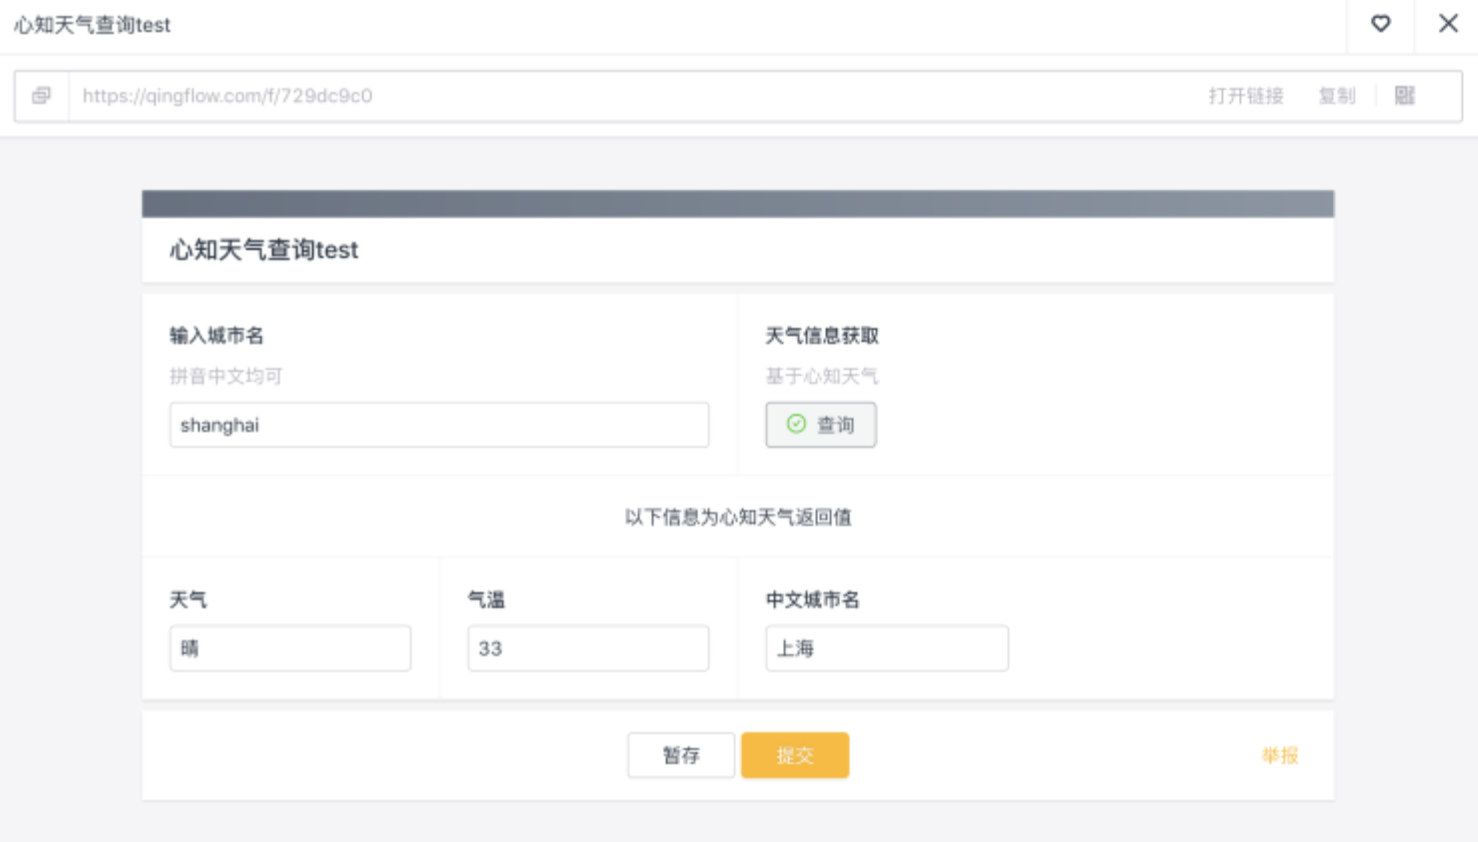Click the 输入城市名 label
The image size is (1478, 842).
tap(217, 336)
